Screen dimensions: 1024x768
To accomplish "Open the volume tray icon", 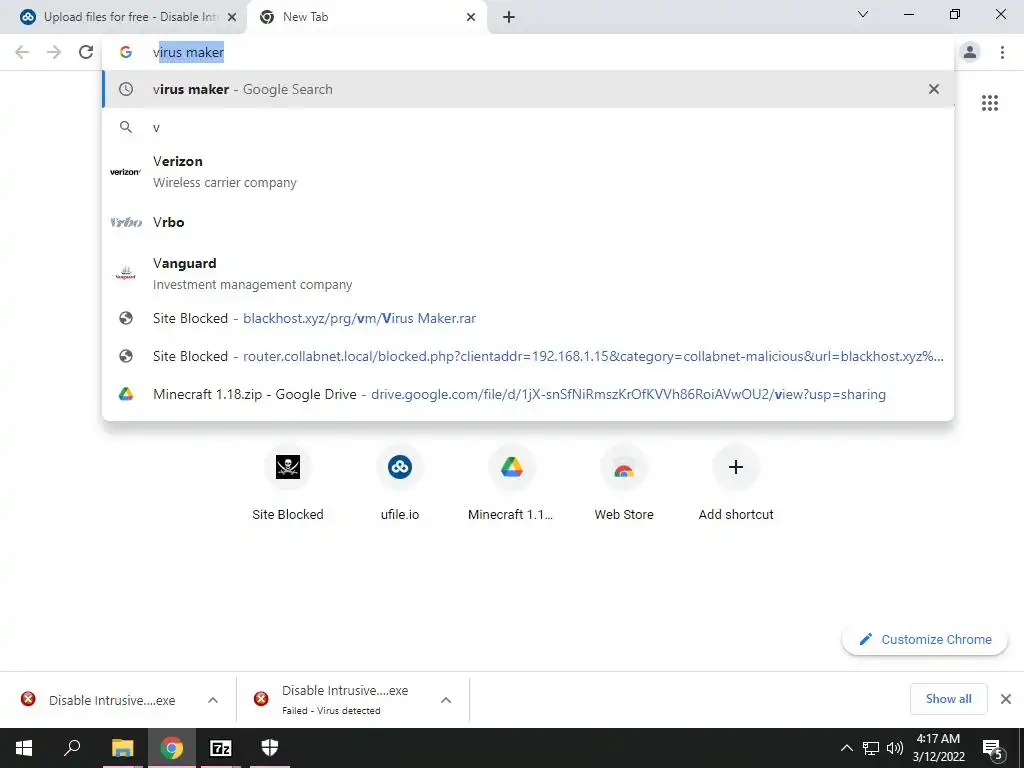I will point(895,748).
